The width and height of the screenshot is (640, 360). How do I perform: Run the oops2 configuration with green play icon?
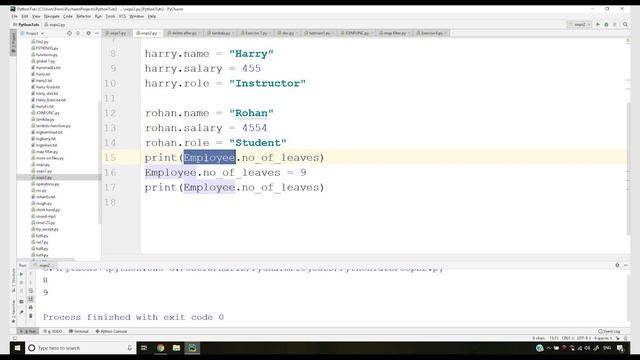coord(598,24)
